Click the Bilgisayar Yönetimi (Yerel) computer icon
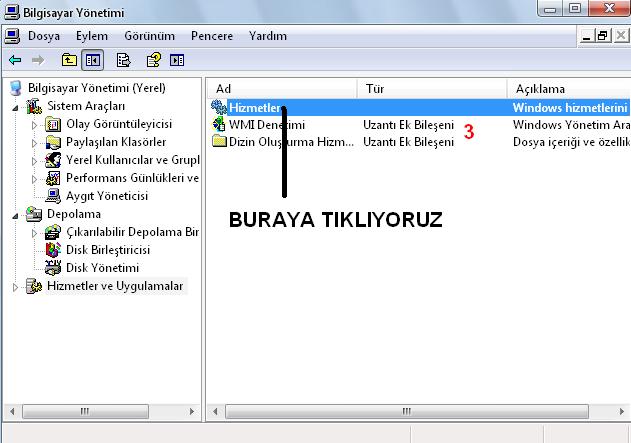The image size is (631, 443). click(x=16, y=88)
